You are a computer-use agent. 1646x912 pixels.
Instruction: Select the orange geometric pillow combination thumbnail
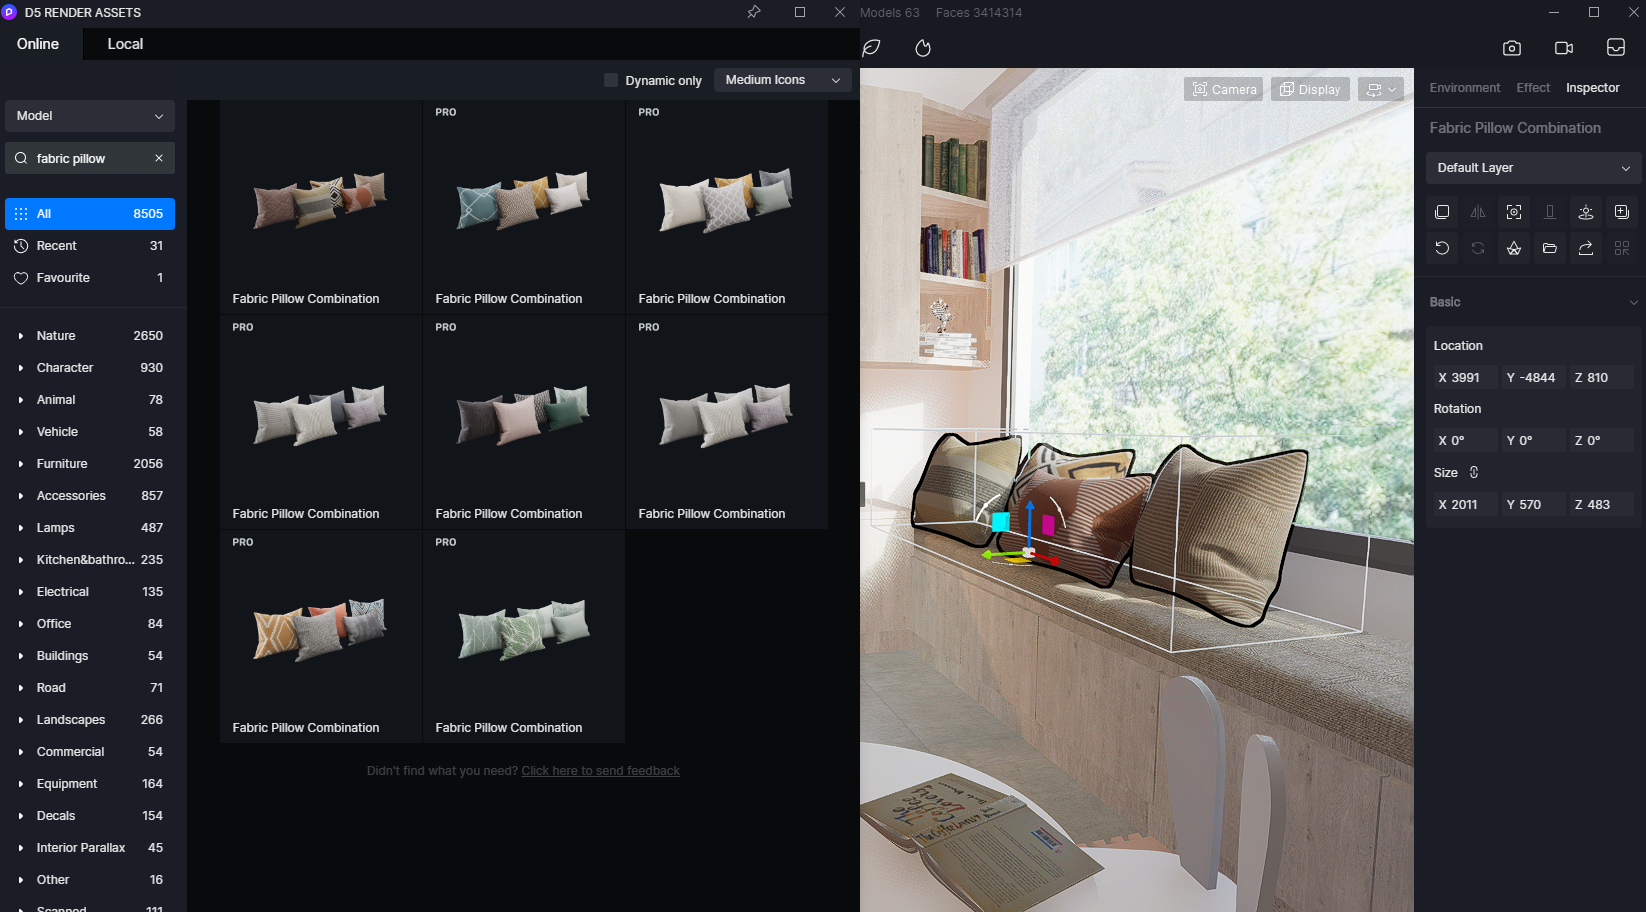(x=321, y=636)
